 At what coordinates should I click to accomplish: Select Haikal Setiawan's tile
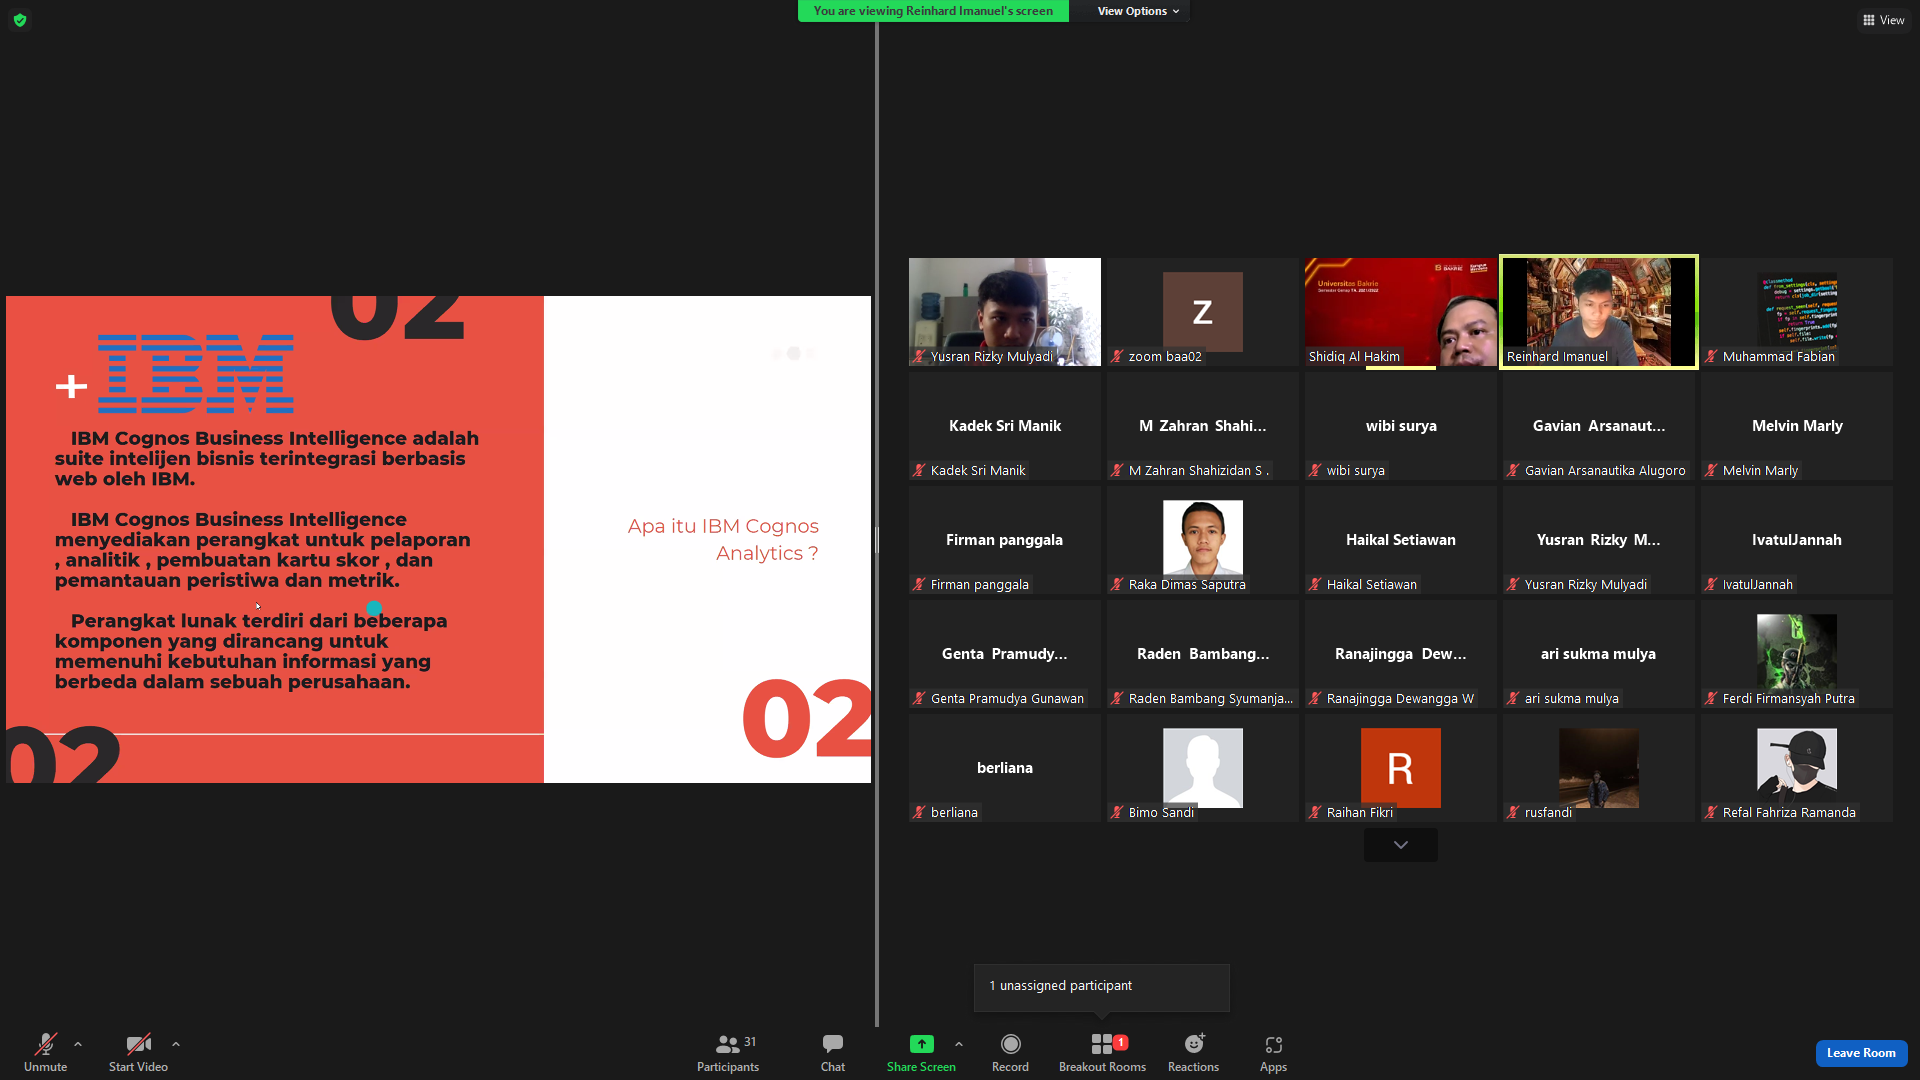[x=1400, y=540]
